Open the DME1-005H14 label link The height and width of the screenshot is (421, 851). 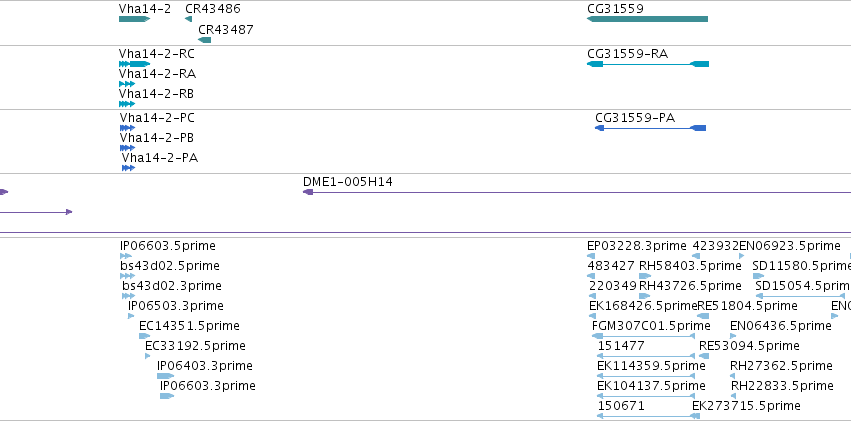(348, 182)
